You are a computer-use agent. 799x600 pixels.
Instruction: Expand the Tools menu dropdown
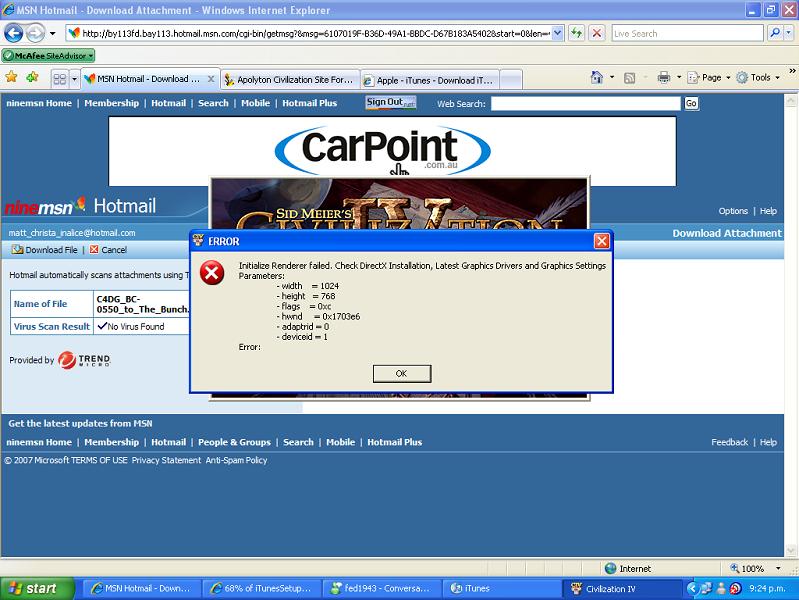[760, 78]
